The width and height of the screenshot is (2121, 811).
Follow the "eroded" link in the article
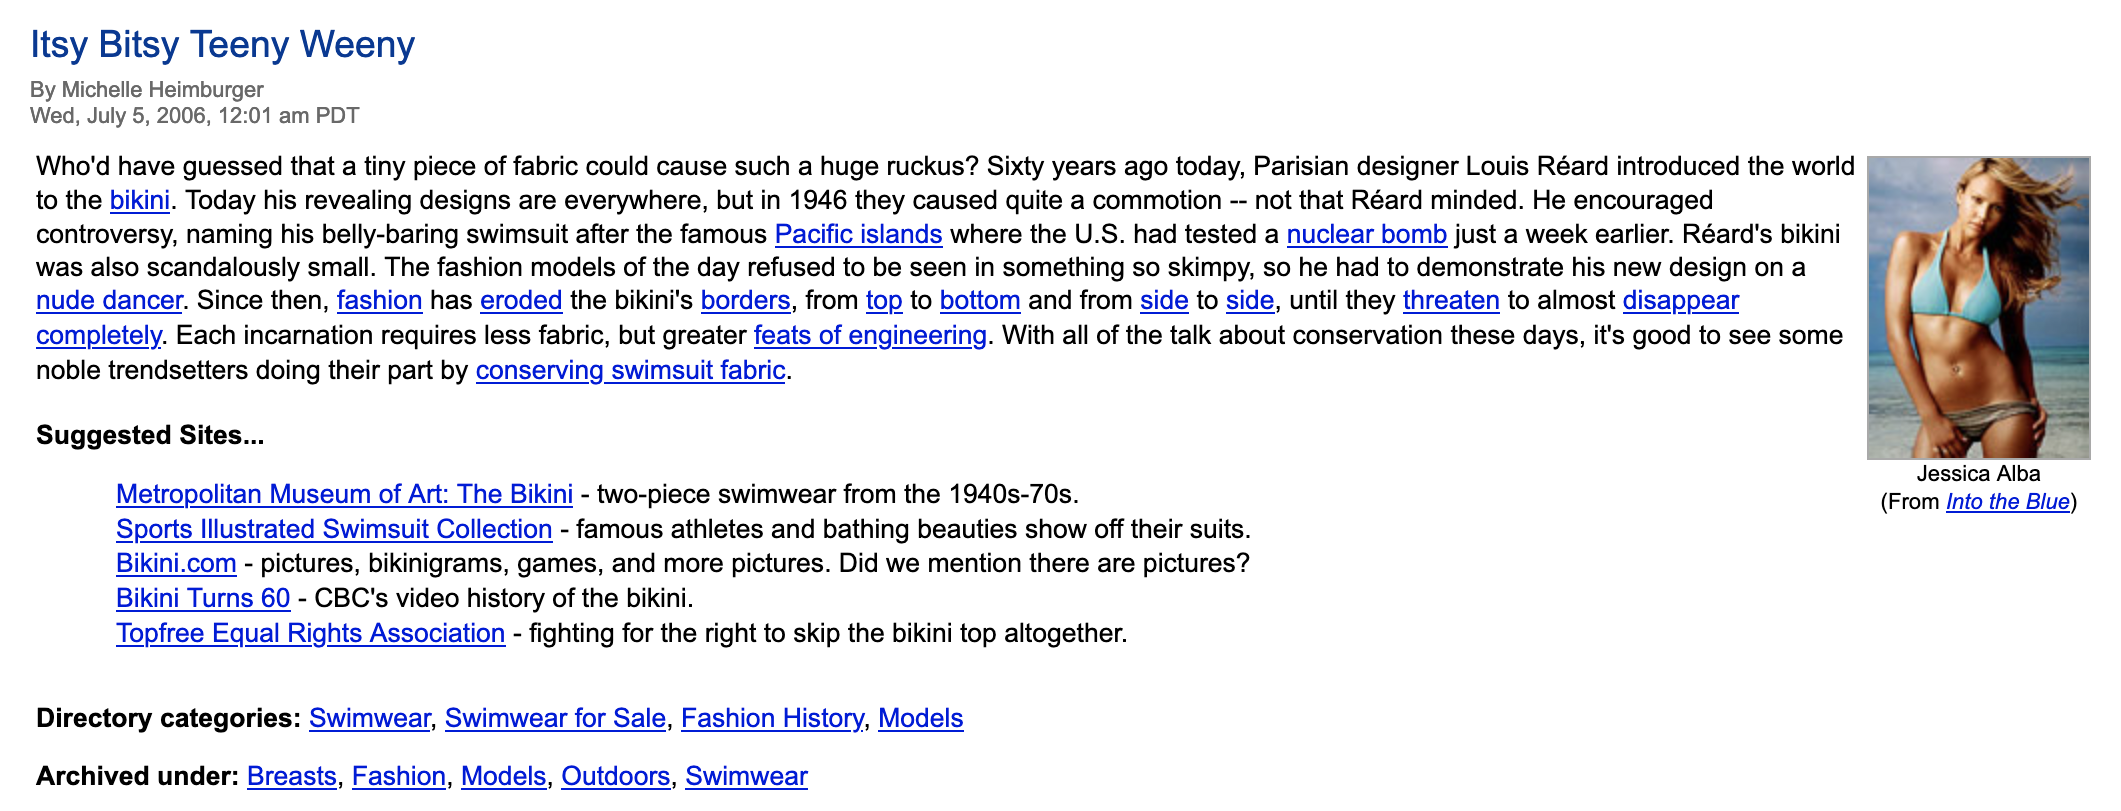coord(521,301)
